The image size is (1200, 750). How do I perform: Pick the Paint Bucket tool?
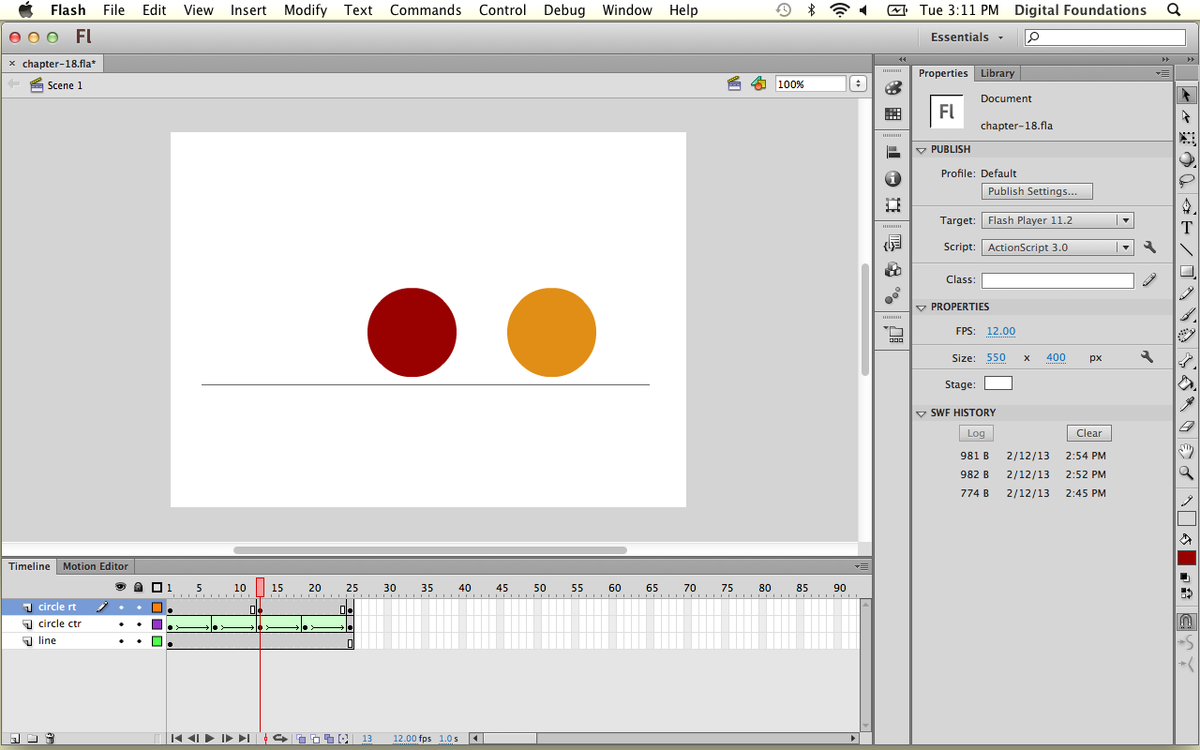(x=1186, y=383)
